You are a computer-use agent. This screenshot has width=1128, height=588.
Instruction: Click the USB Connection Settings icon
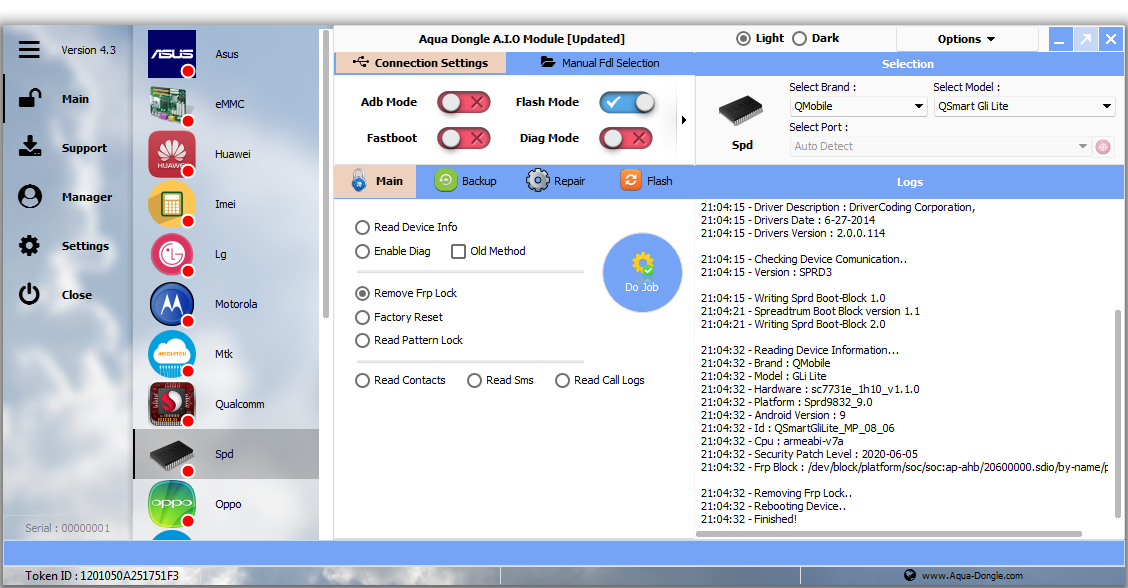pos(360,63)
